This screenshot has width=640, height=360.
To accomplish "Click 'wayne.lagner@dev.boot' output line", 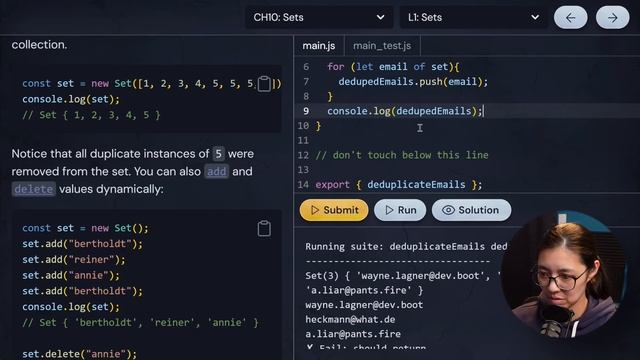I will point(364,305).
